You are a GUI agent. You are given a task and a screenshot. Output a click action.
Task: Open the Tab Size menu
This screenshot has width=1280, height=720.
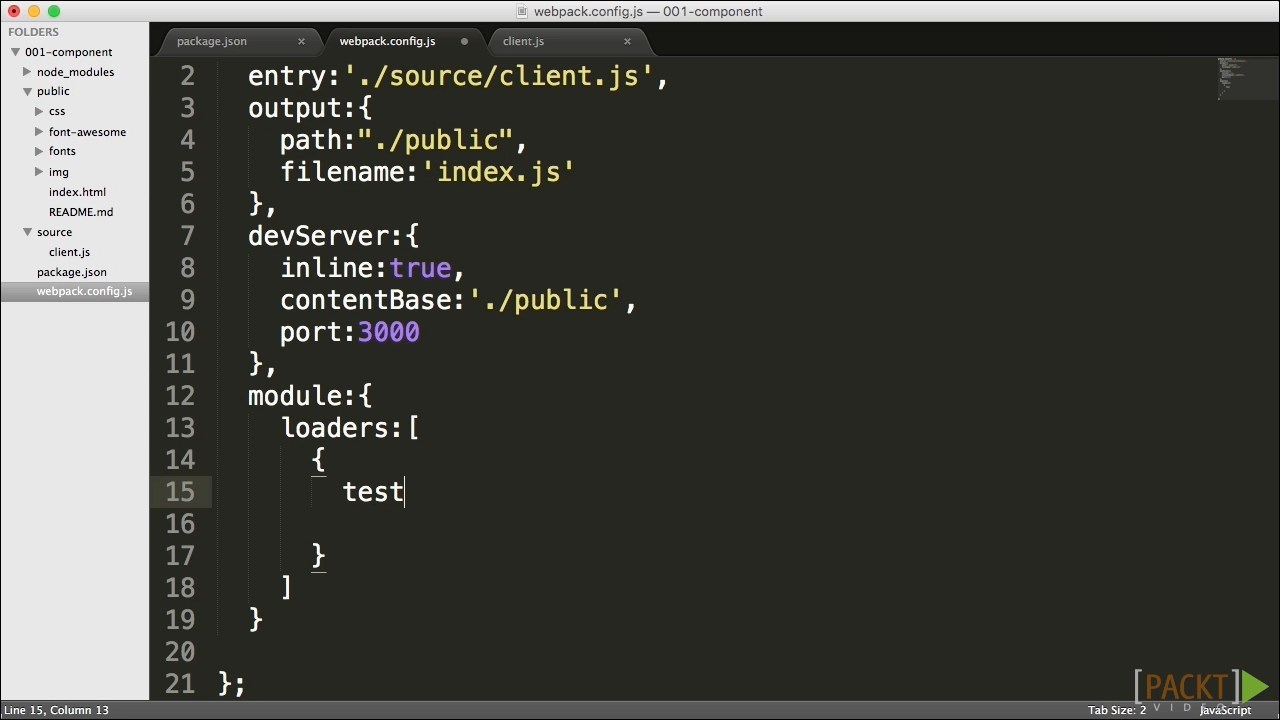pyautogui.click(x=1117, y=710)
